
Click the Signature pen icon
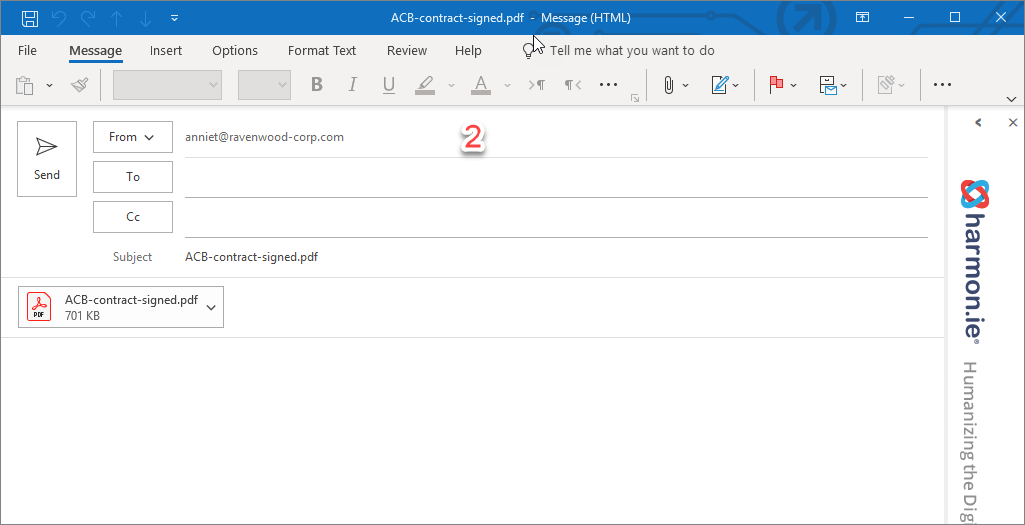pyautogui.click(x=720, y=85)
